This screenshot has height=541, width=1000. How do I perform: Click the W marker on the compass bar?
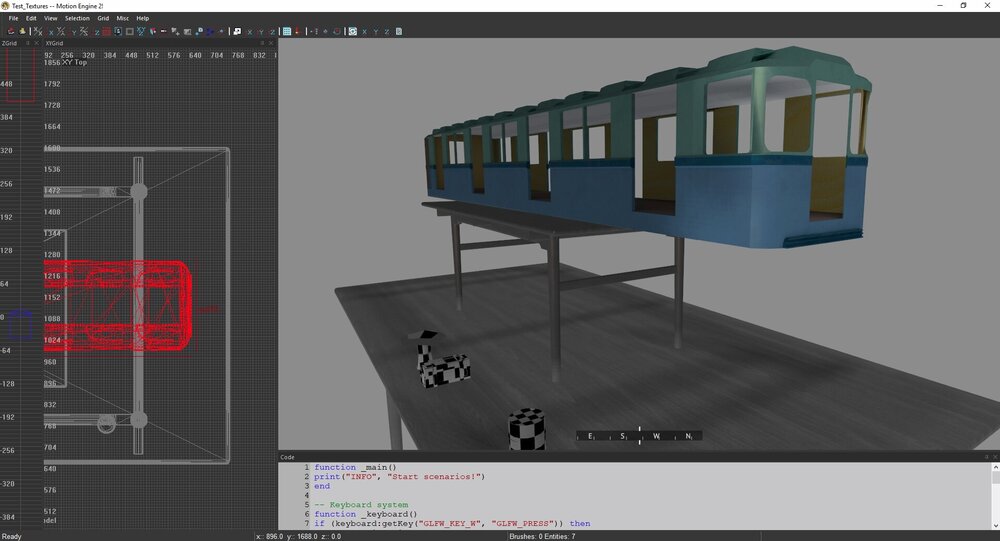pyautogui.click(x=656, y=436)
